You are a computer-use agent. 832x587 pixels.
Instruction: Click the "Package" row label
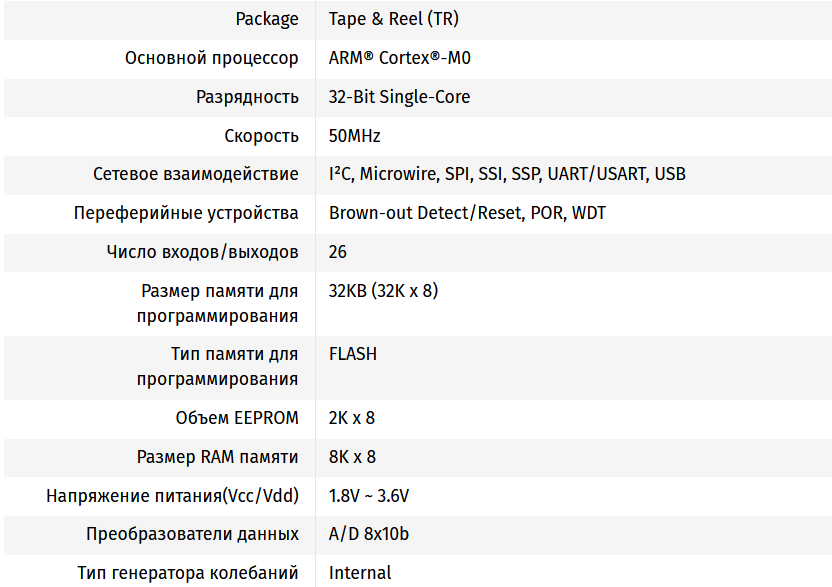click(x=266, y=19)
